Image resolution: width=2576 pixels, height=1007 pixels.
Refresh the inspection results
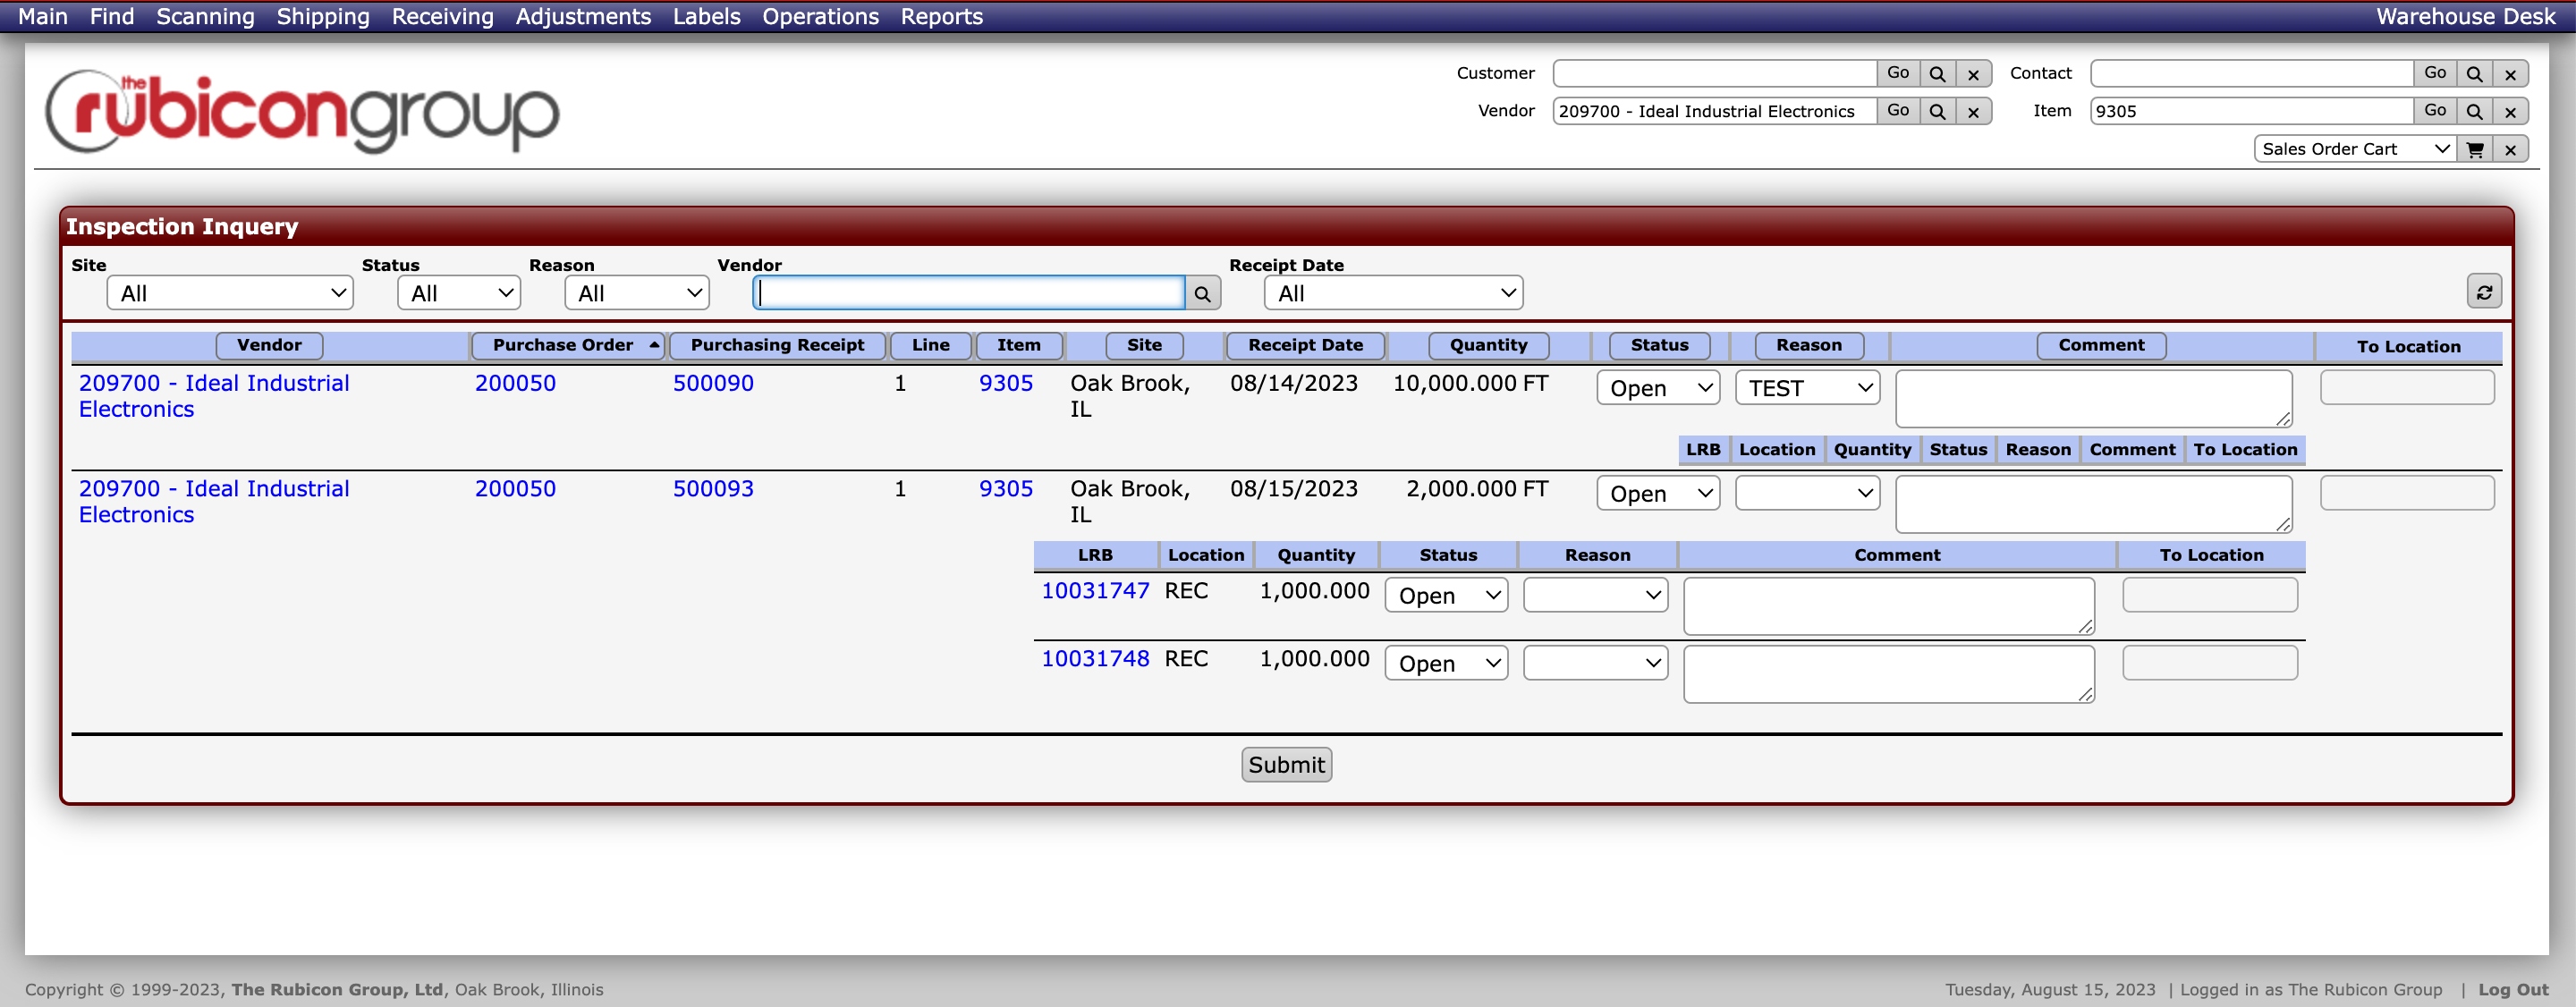pos(2485,291)
